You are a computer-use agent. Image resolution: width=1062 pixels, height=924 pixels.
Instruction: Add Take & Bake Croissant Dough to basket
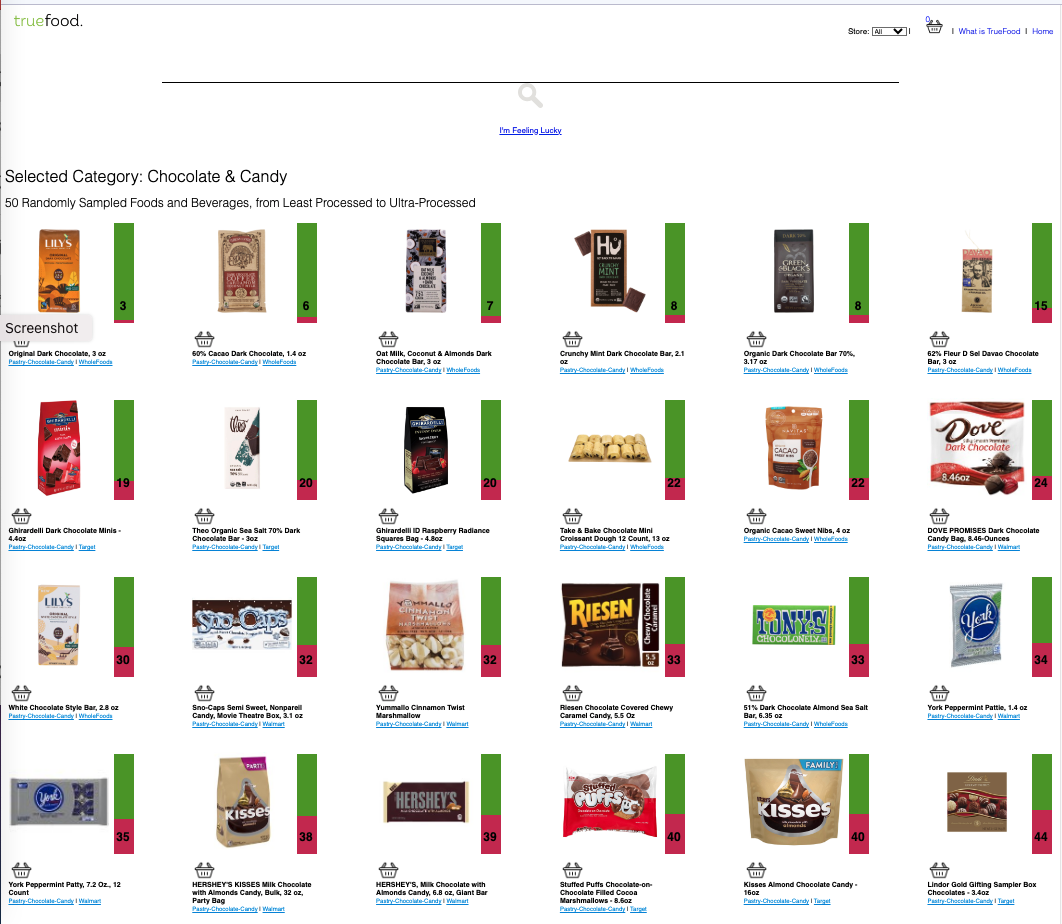pyautogui.click(x=572, y=516)
